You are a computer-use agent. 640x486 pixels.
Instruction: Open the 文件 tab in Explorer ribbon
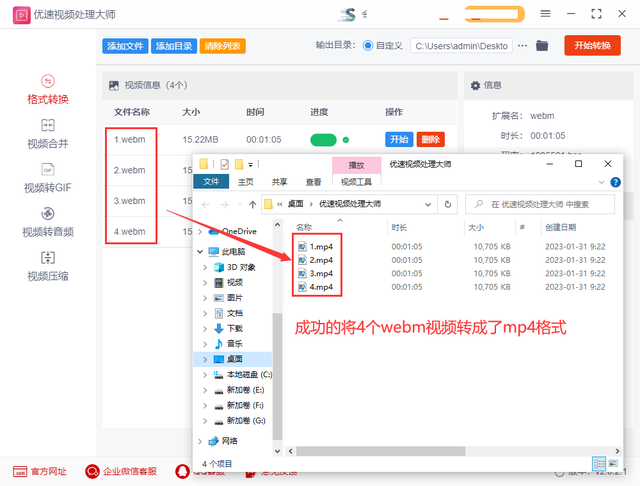pyautogui.click(x=211, y=182)
